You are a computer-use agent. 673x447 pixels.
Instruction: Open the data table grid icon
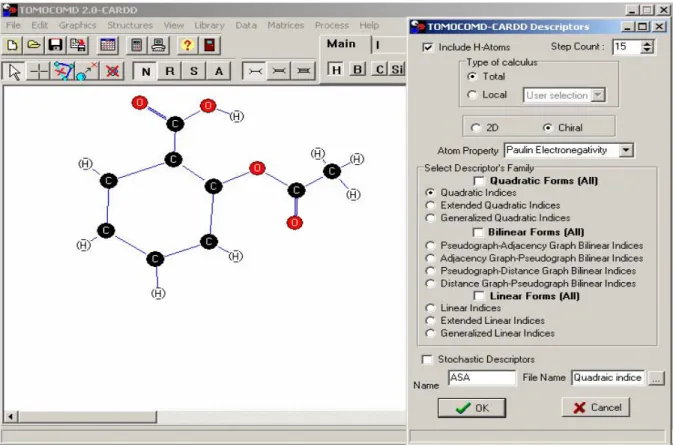tap(108, 45)
